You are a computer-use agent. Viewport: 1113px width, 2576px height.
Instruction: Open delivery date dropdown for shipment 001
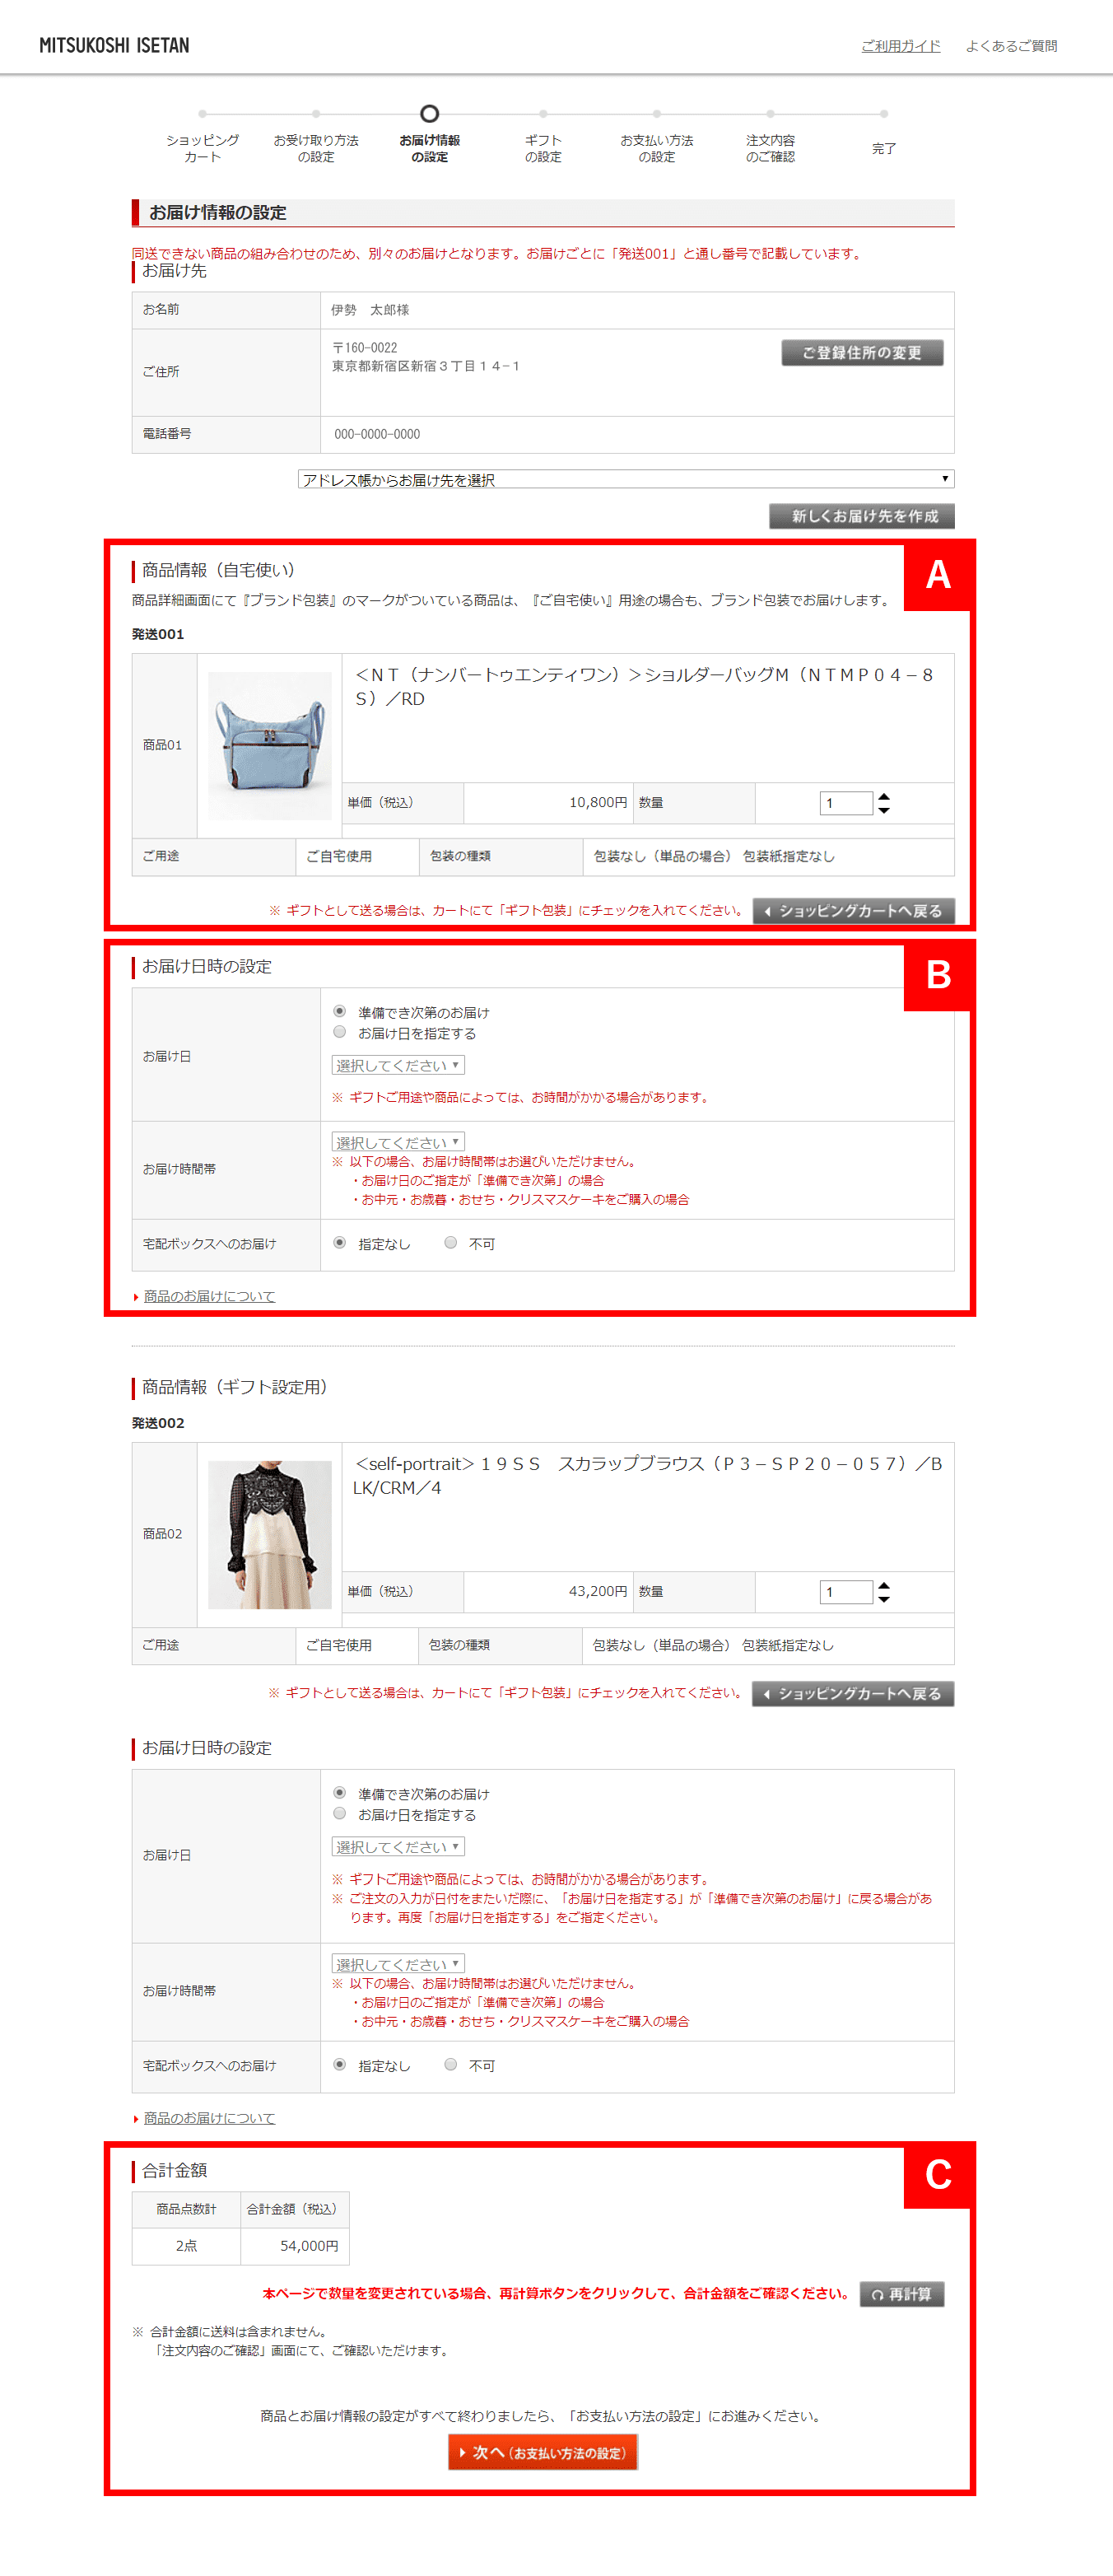(398, 1065)
